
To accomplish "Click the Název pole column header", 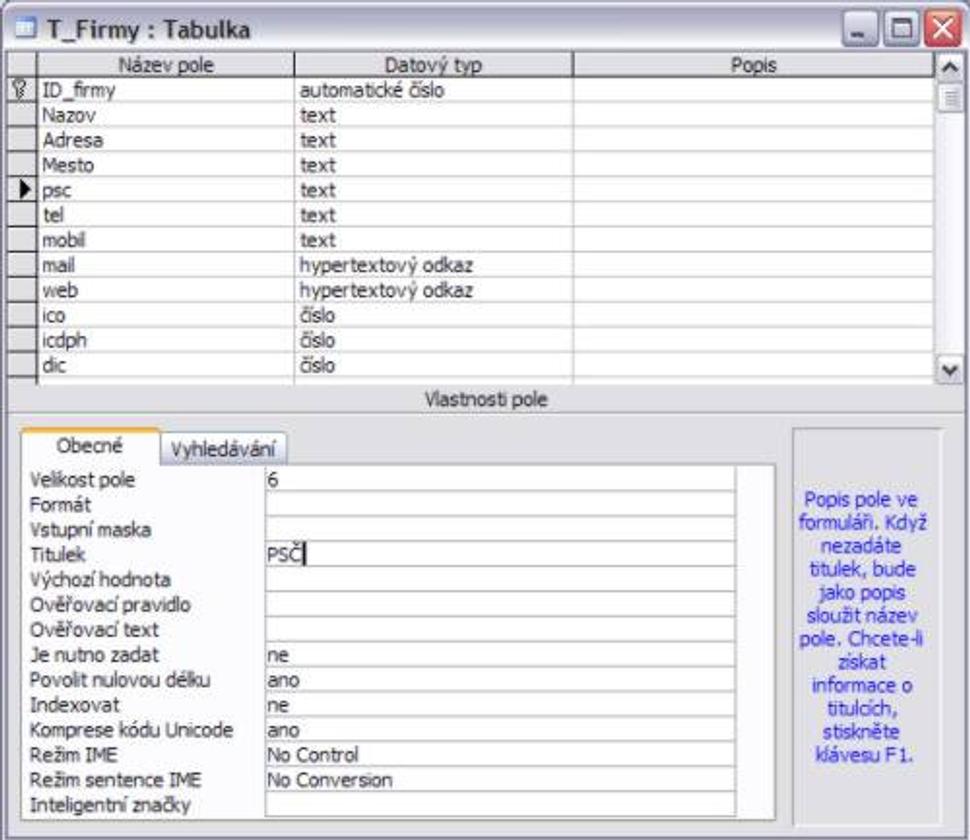I will [166, 65].
